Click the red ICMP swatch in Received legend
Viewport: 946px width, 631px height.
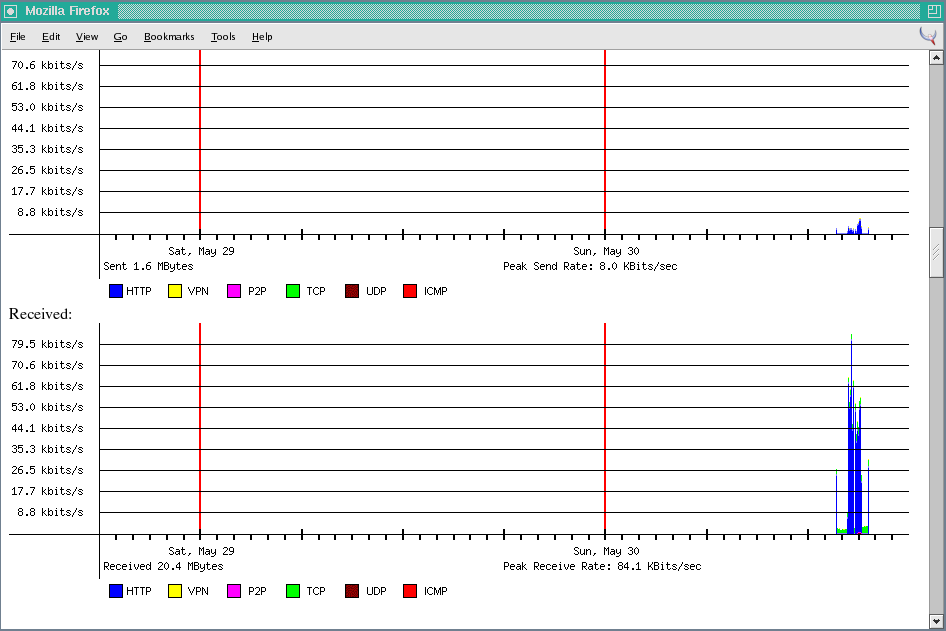[x=410, y=591]
